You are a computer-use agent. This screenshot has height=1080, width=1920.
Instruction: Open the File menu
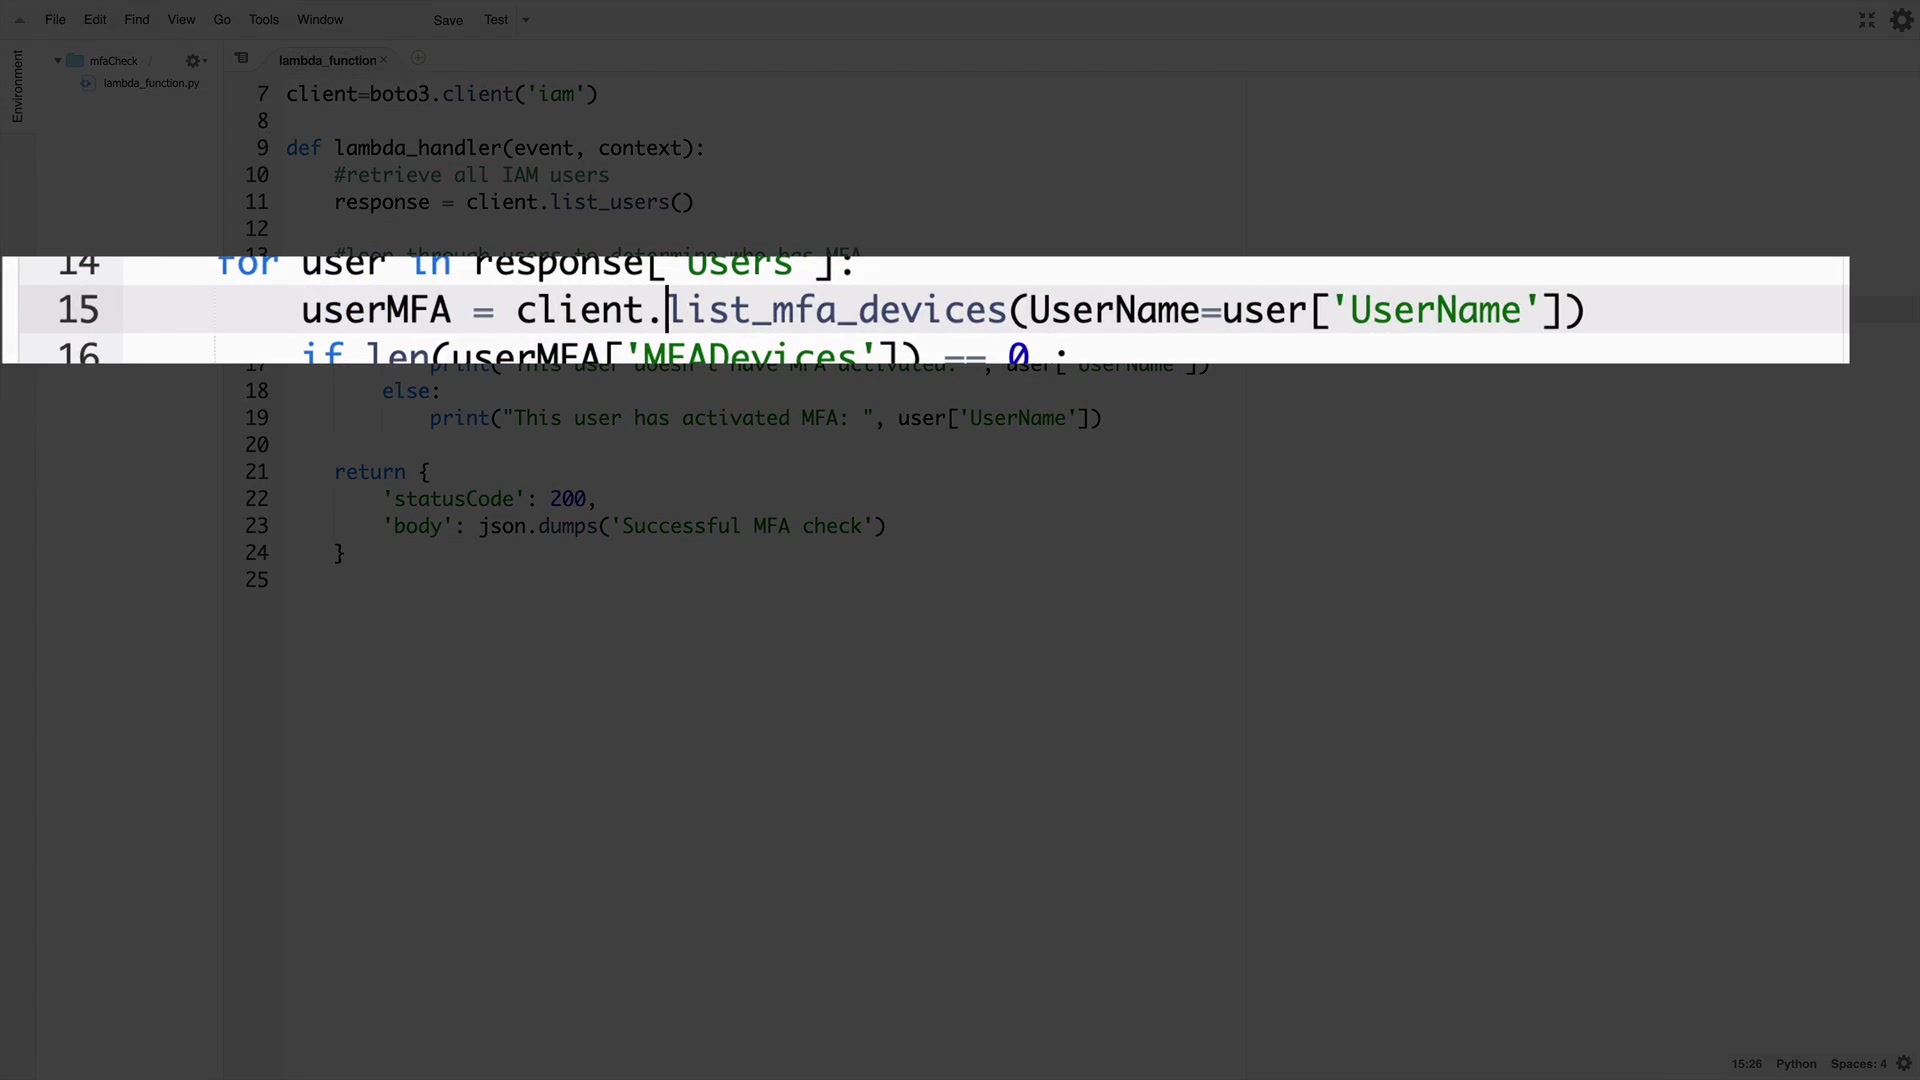pyautogui.click(x=55, y=20)
